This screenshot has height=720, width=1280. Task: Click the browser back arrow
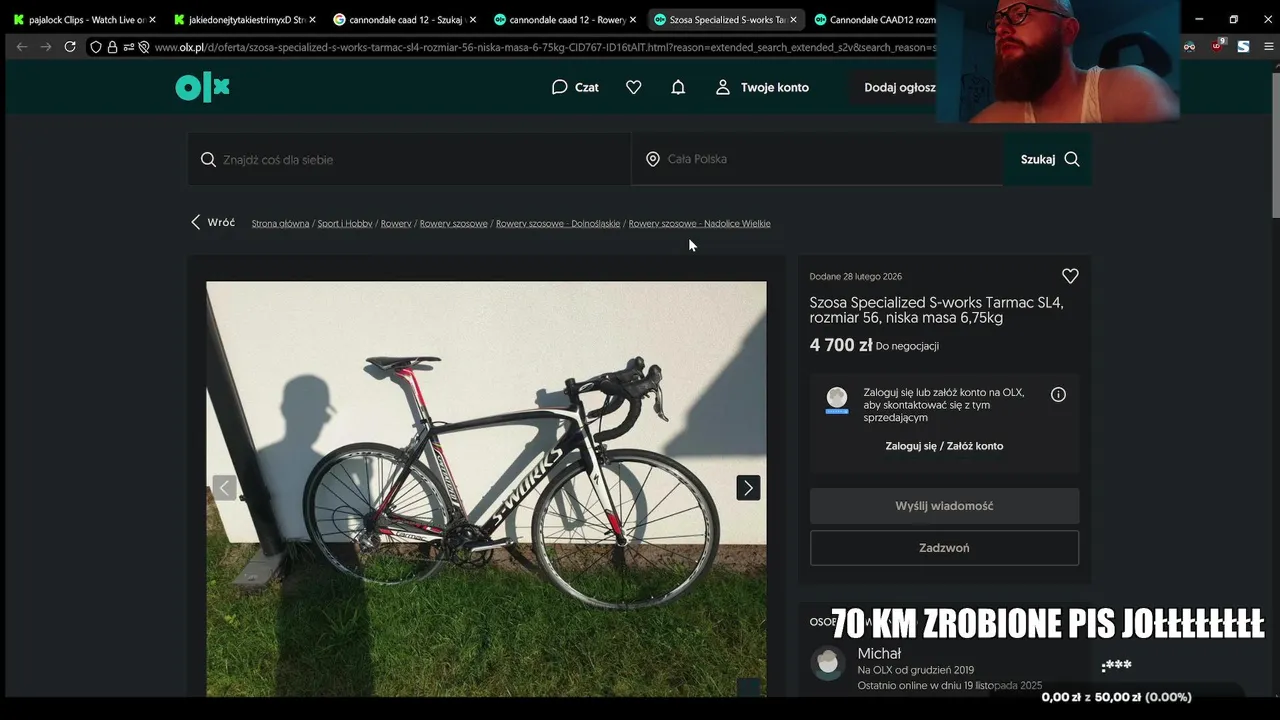click(22, 47)
